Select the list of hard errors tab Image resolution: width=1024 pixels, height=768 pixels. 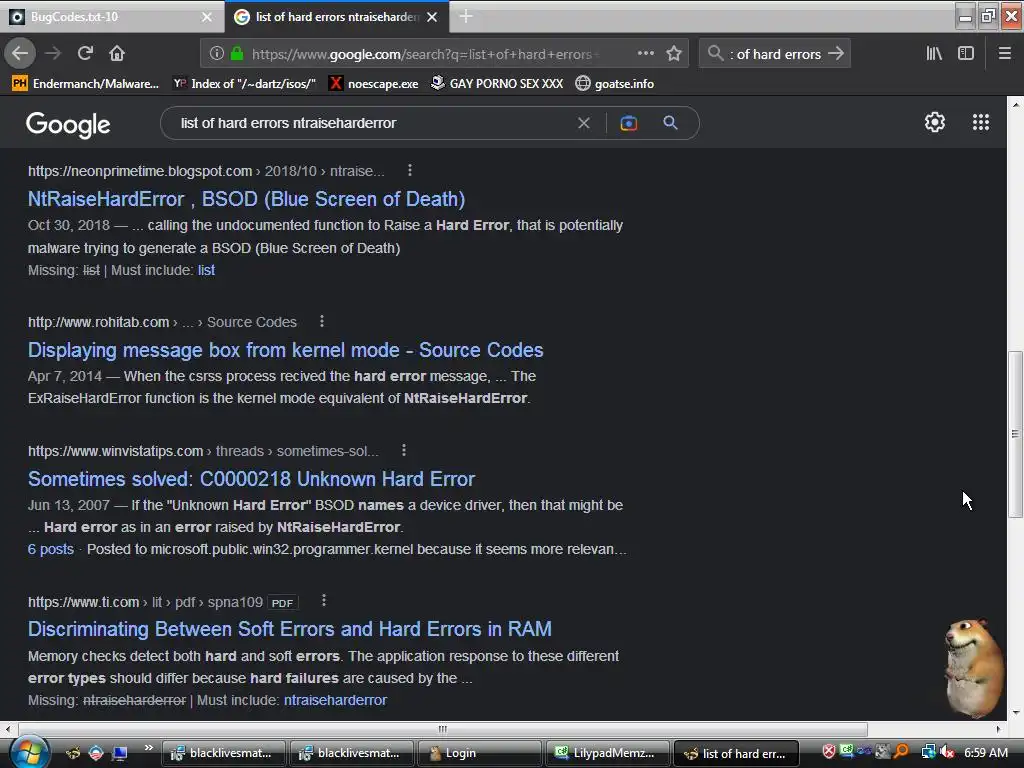coord(336,16)
